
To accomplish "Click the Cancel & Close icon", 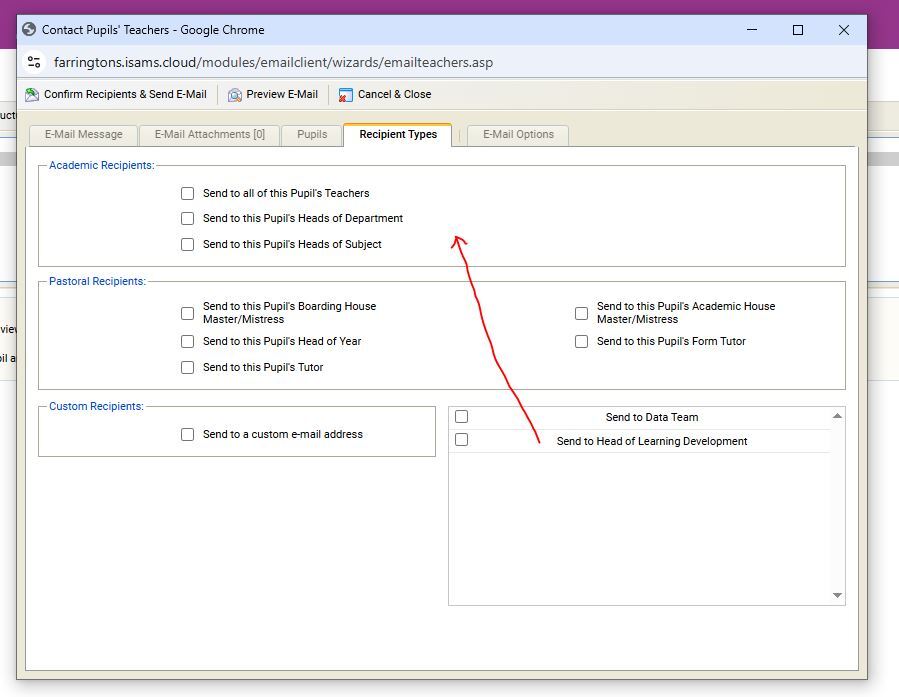I will coord(346,95).
